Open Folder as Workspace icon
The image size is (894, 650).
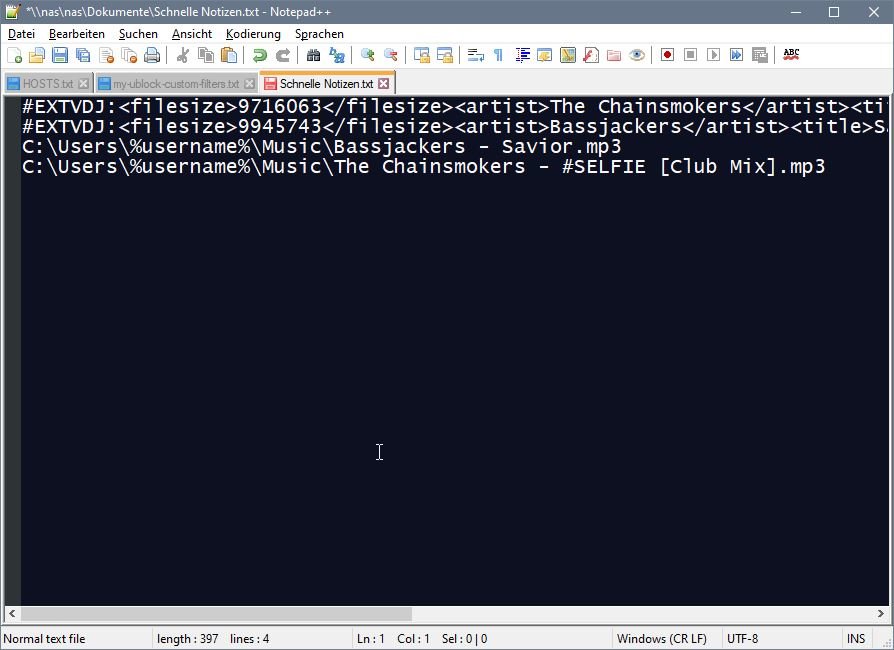(x=614, y=55)
